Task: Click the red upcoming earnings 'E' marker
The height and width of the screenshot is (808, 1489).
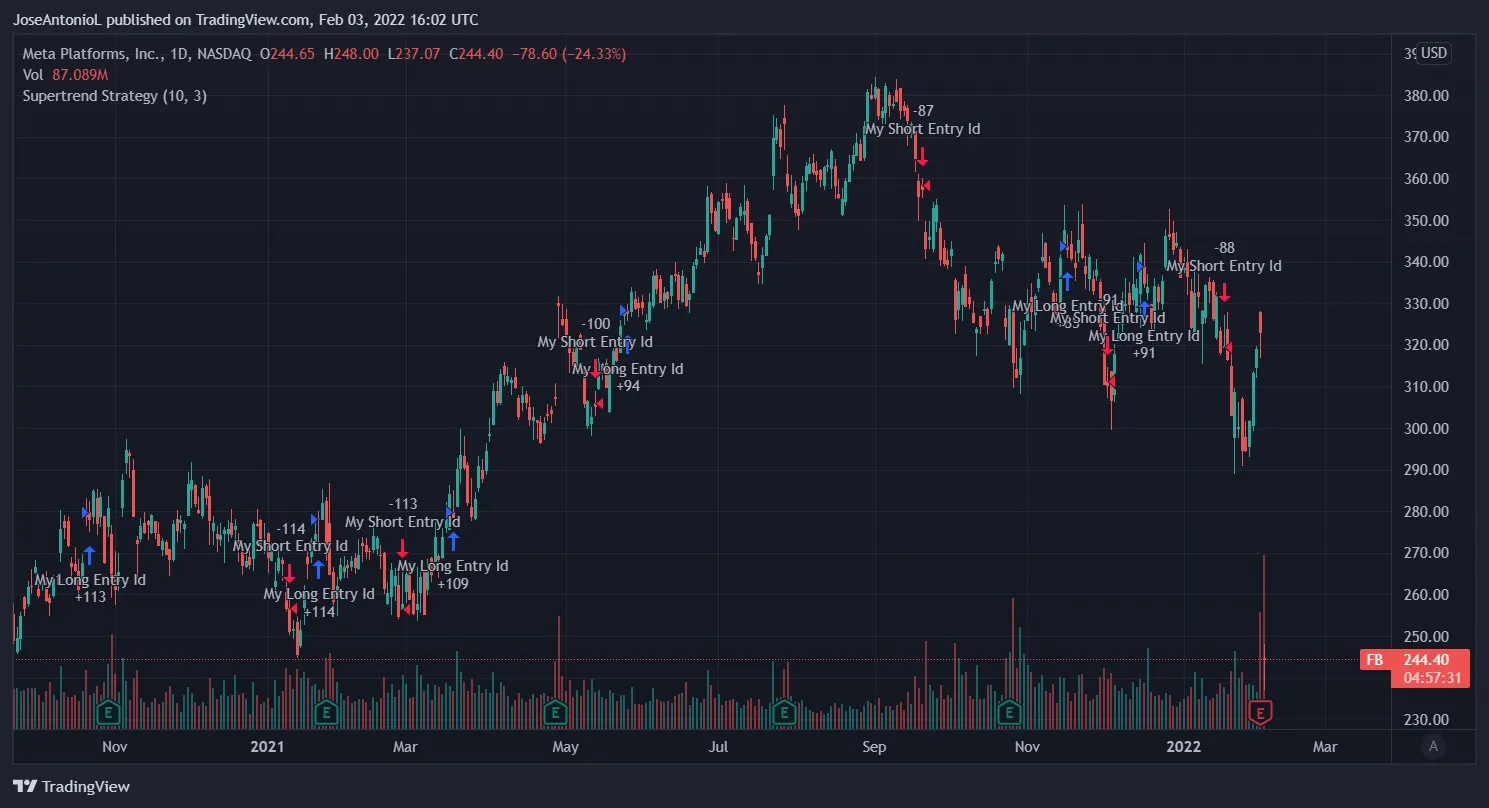Action: click(1261, 713)
